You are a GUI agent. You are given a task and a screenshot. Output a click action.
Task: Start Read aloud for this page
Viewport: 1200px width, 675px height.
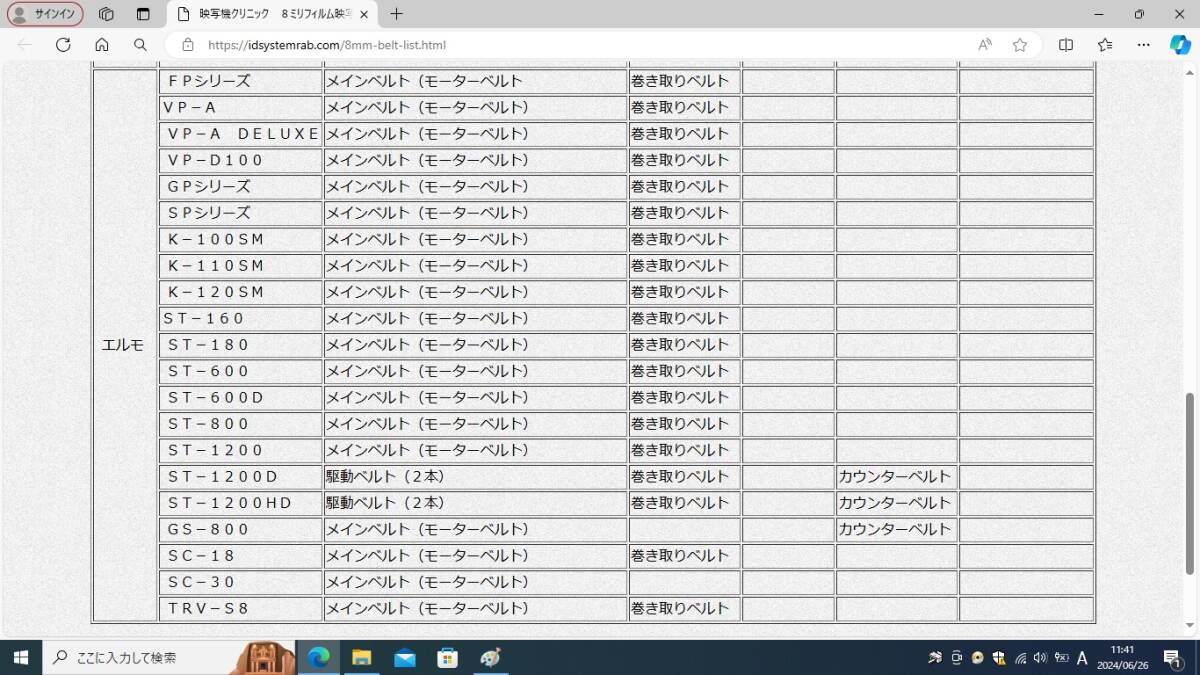(984, 45)
